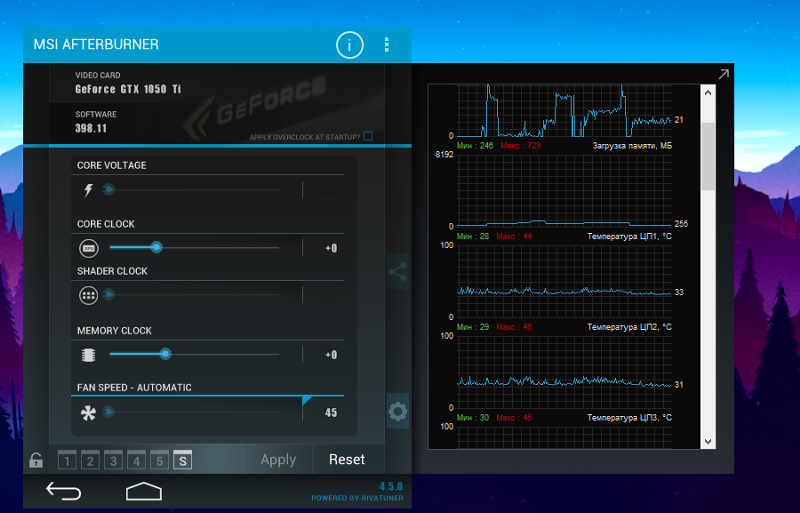
Task: Click the core clock +0 value field
Action: click(x=331, y=249)
